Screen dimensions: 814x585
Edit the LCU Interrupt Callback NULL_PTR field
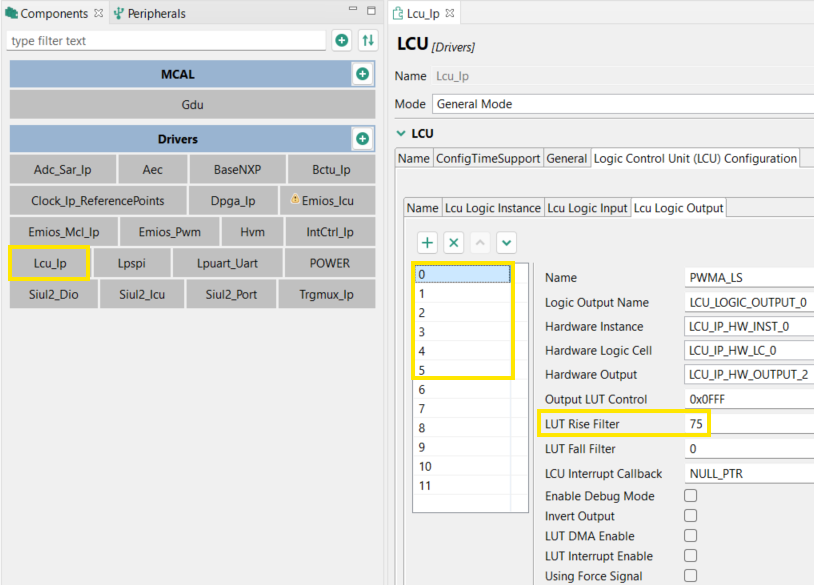click(x=749, y=473)
